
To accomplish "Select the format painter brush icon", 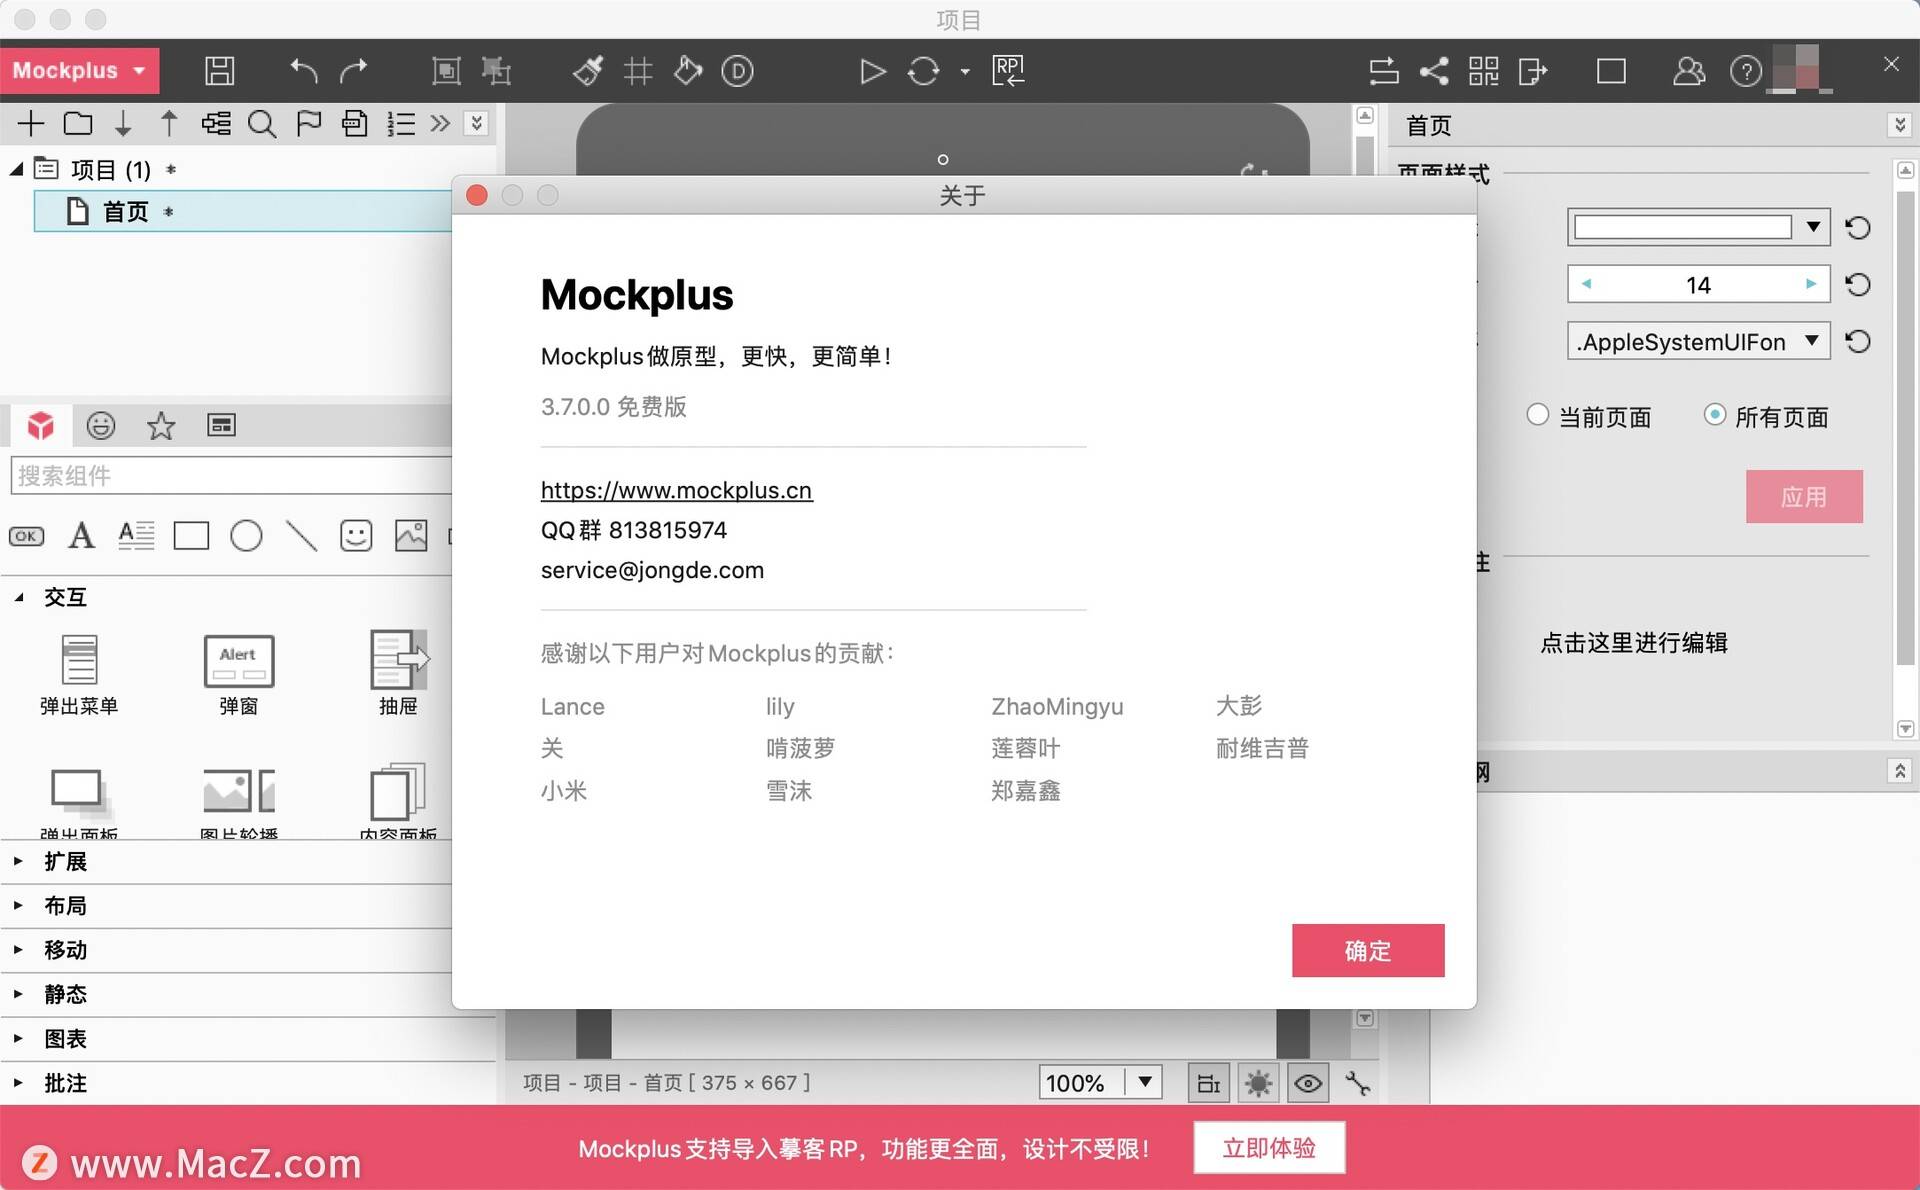I will coord(588,71).
